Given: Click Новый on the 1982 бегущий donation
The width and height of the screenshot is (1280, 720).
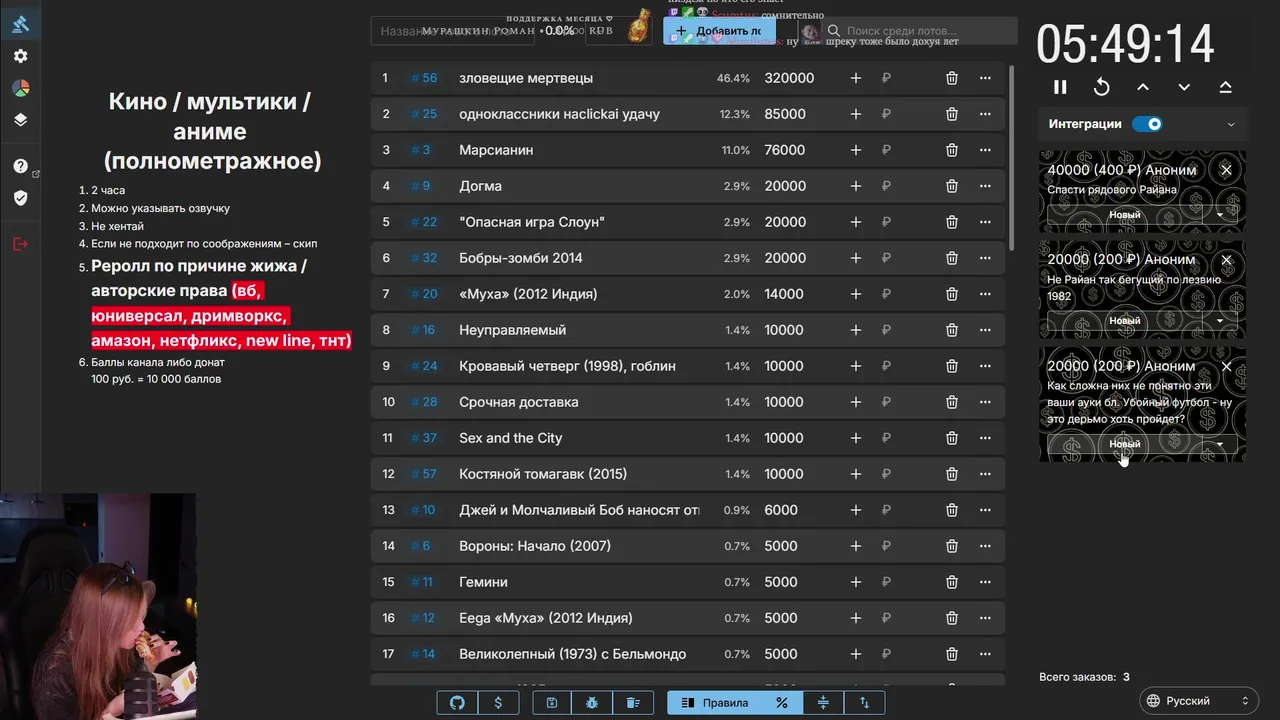Looking at the screenshot, I should (x=1125, y=321).
